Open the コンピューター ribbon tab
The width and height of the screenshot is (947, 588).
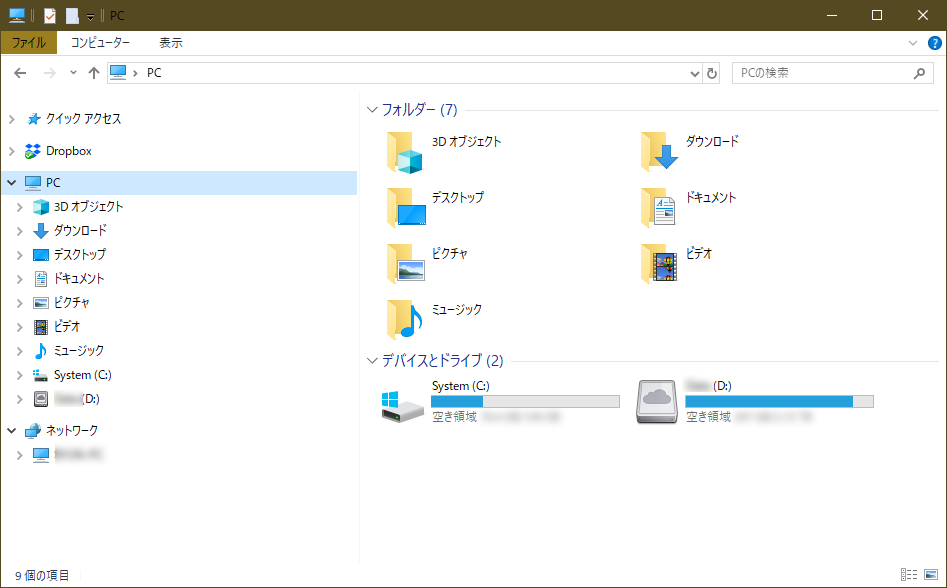[99, 43]
